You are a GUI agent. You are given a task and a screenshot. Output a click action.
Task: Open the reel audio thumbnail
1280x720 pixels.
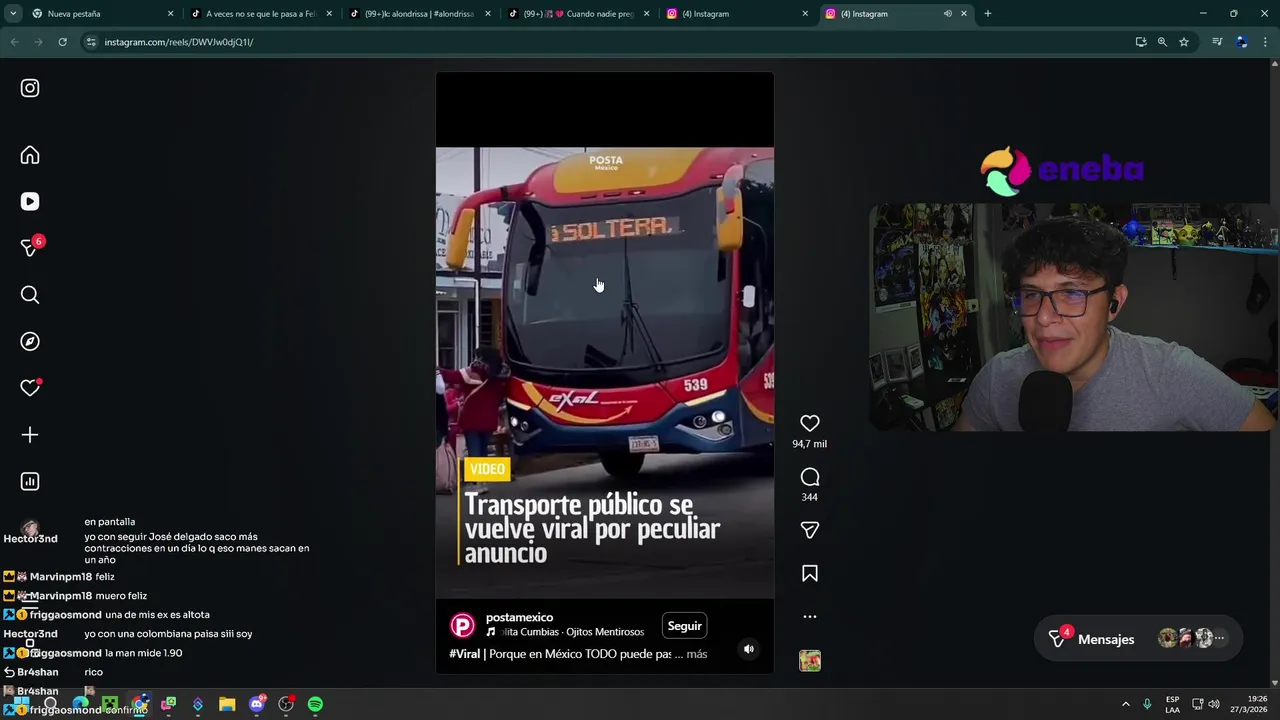coord(810,661)
